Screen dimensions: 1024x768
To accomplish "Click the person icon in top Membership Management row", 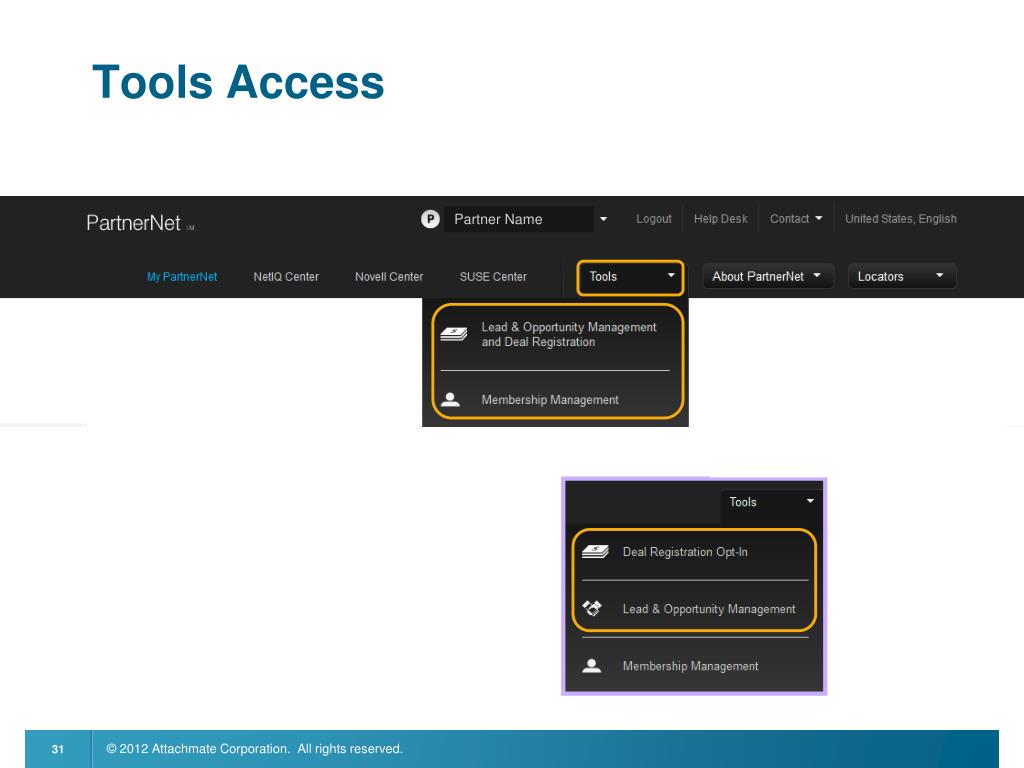I will coord(451,399).
